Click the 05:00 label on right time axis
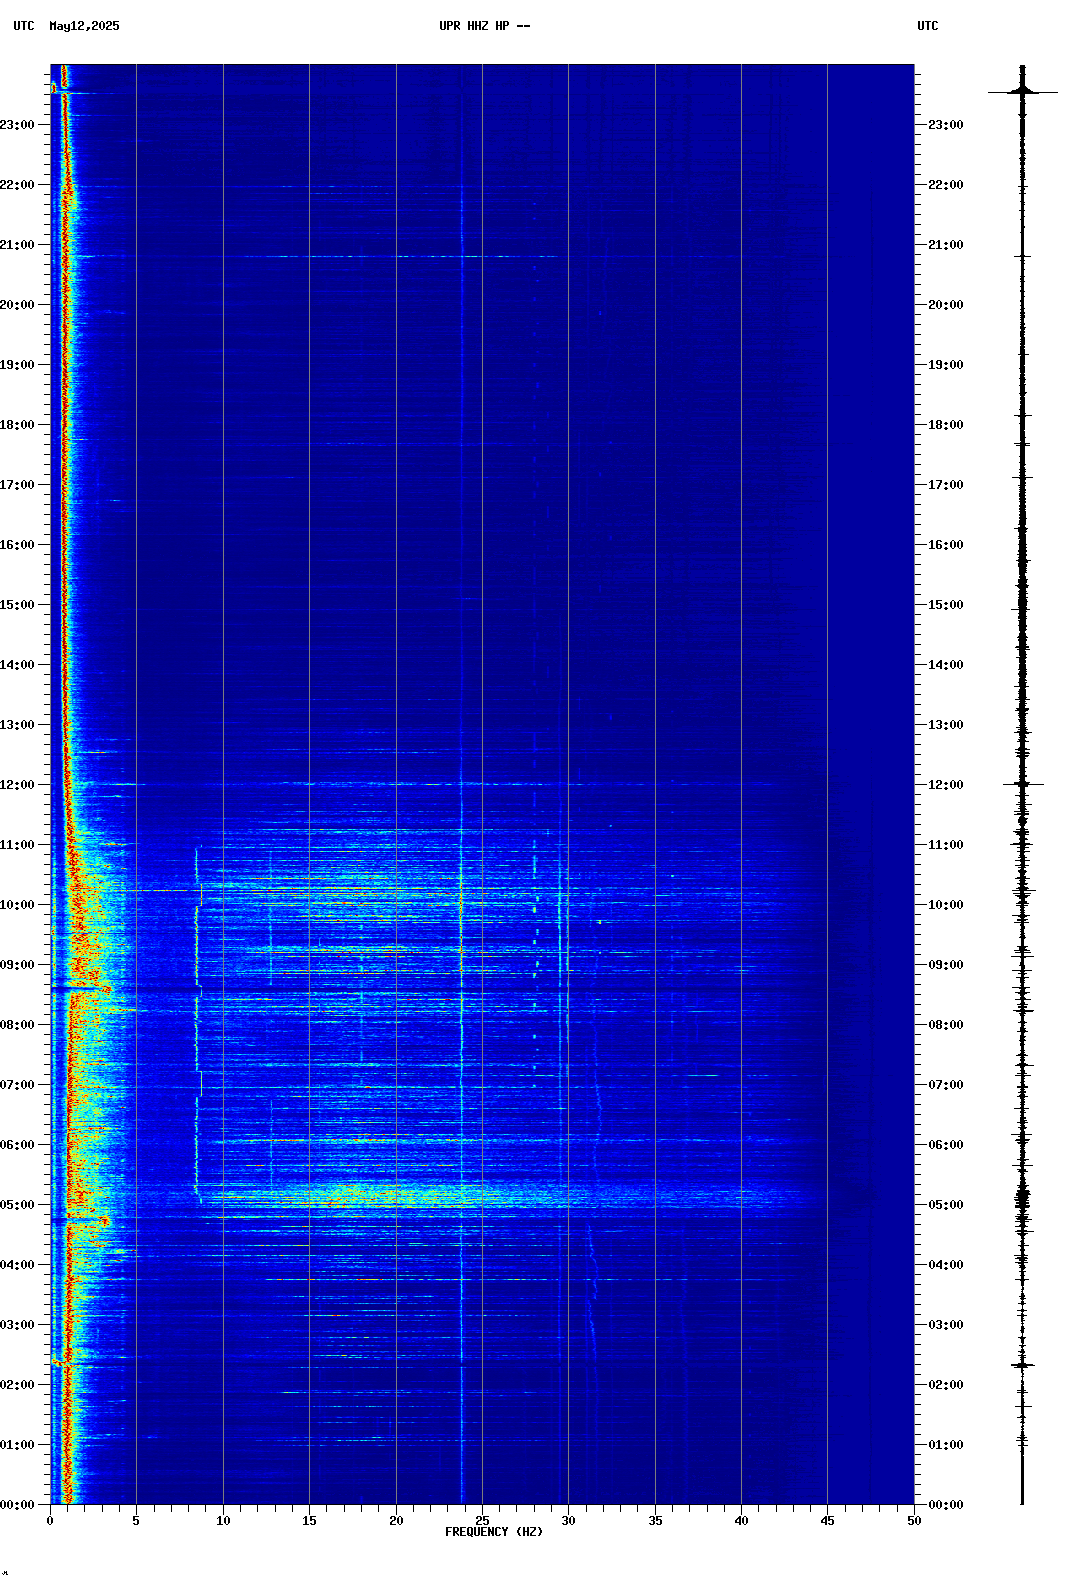The height and width of the screenshot is (1584, 1066). [x=946, y=1205]
